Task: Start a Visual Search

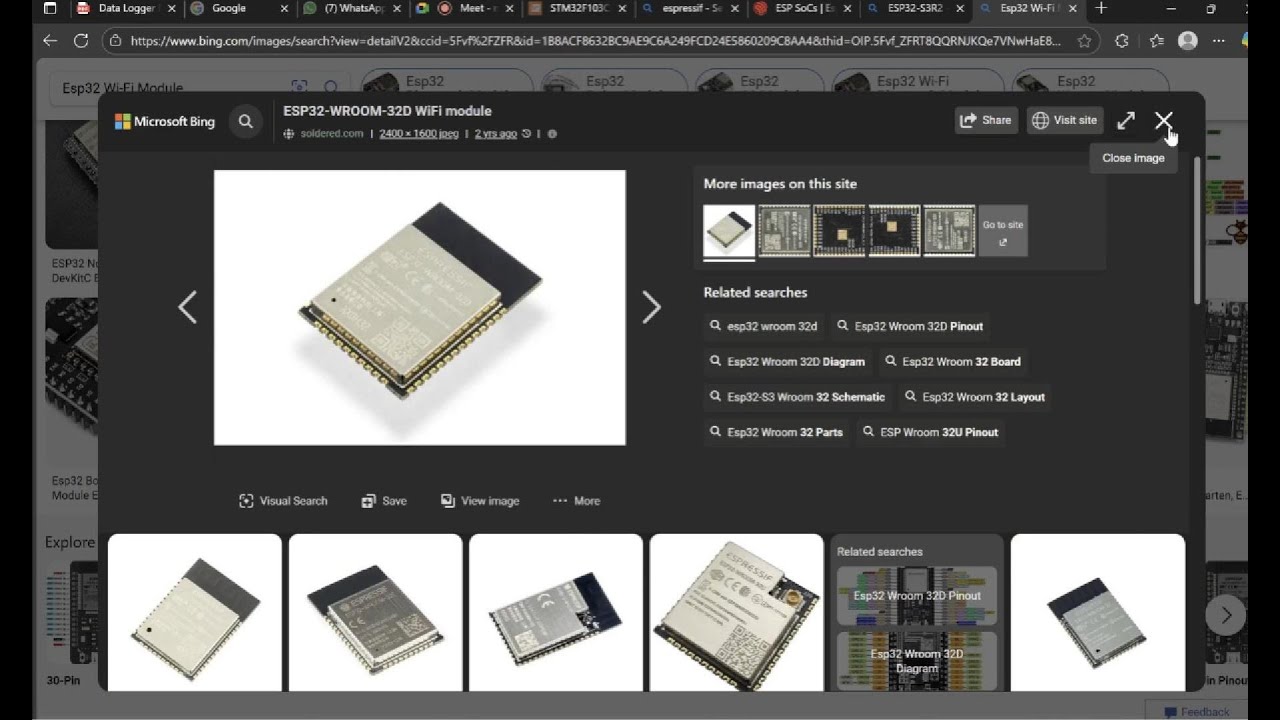Action: (283, 501)
